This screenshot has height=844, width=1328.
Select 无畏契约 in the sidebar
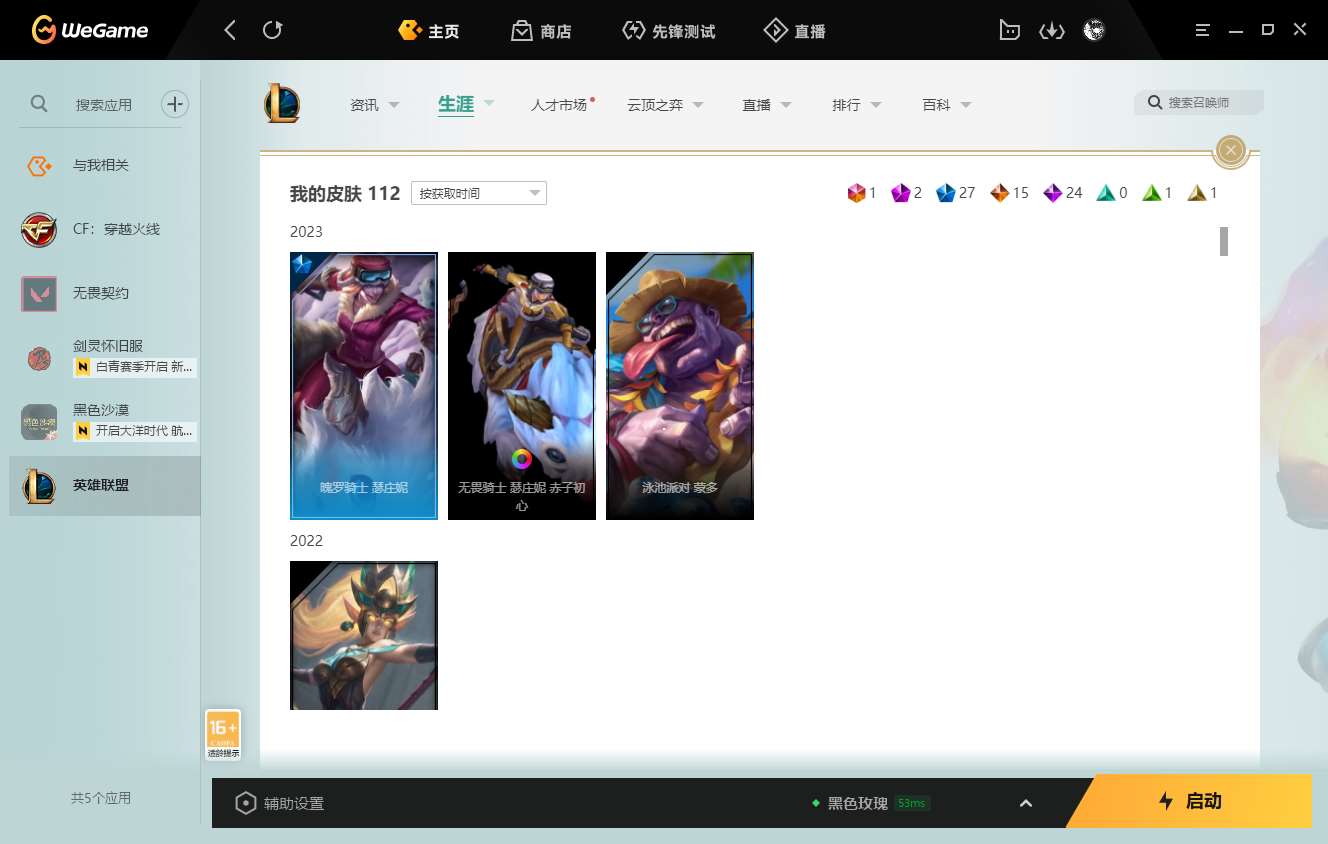[100, 293]
